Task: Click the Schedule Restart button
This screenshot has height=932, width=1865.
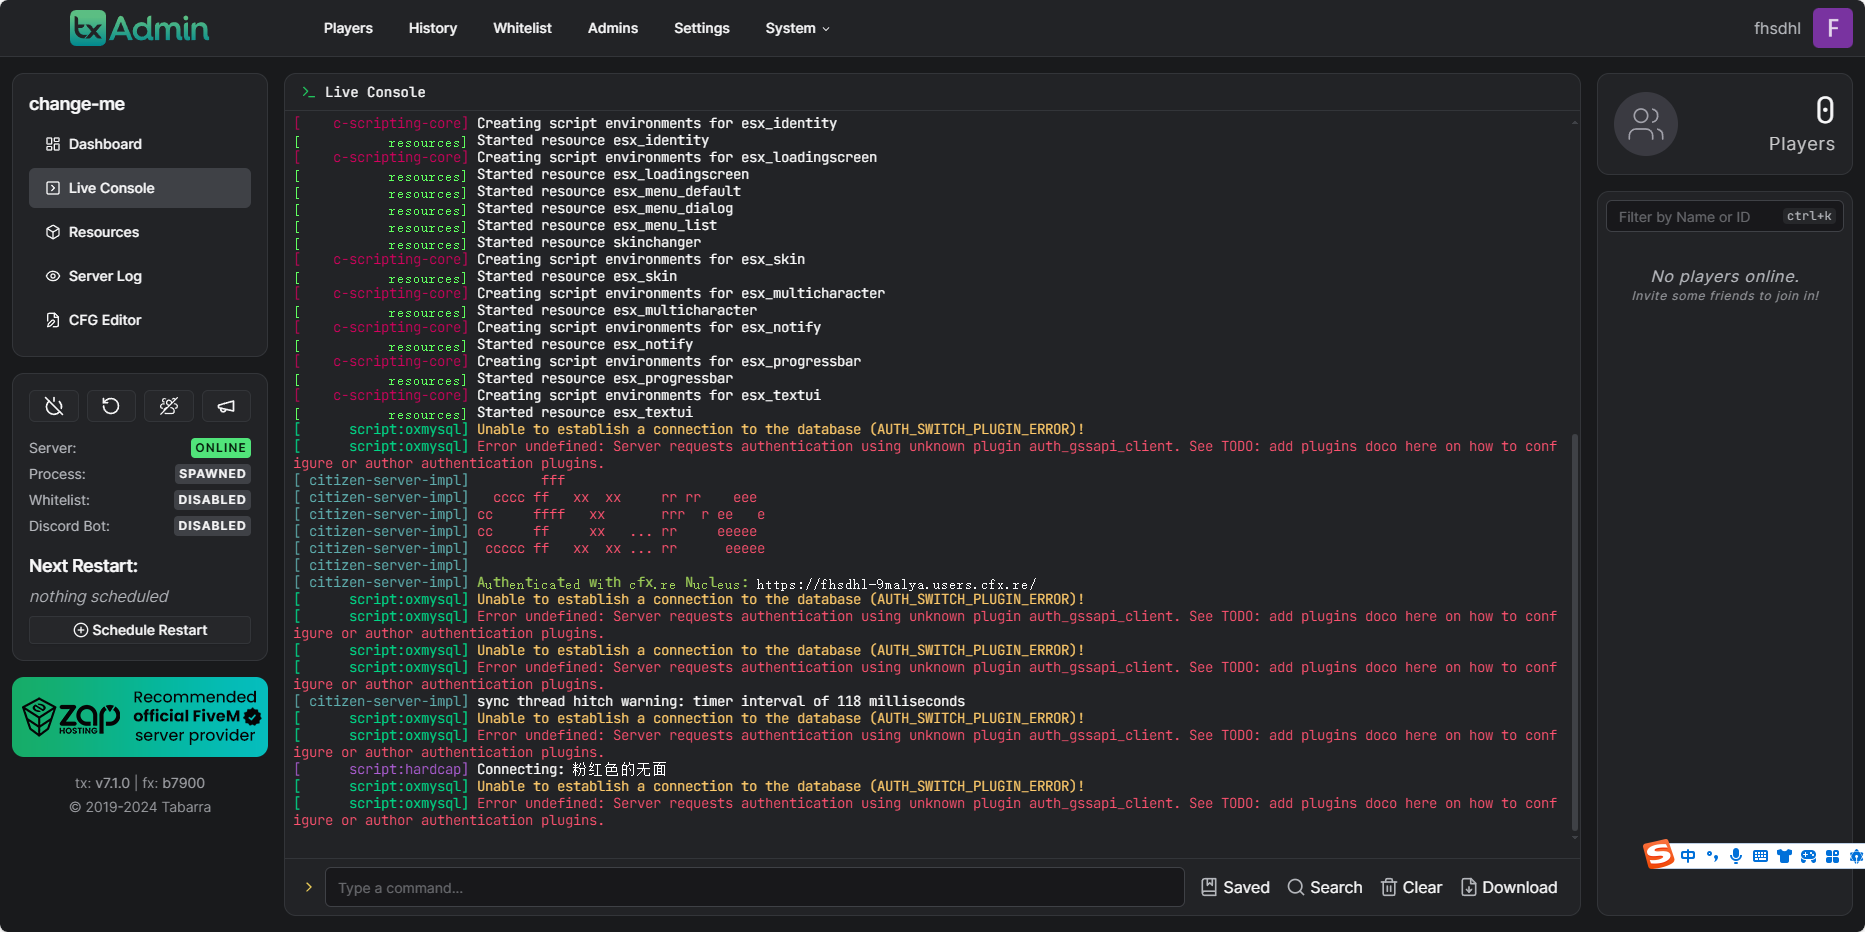Action: (140, 630)
